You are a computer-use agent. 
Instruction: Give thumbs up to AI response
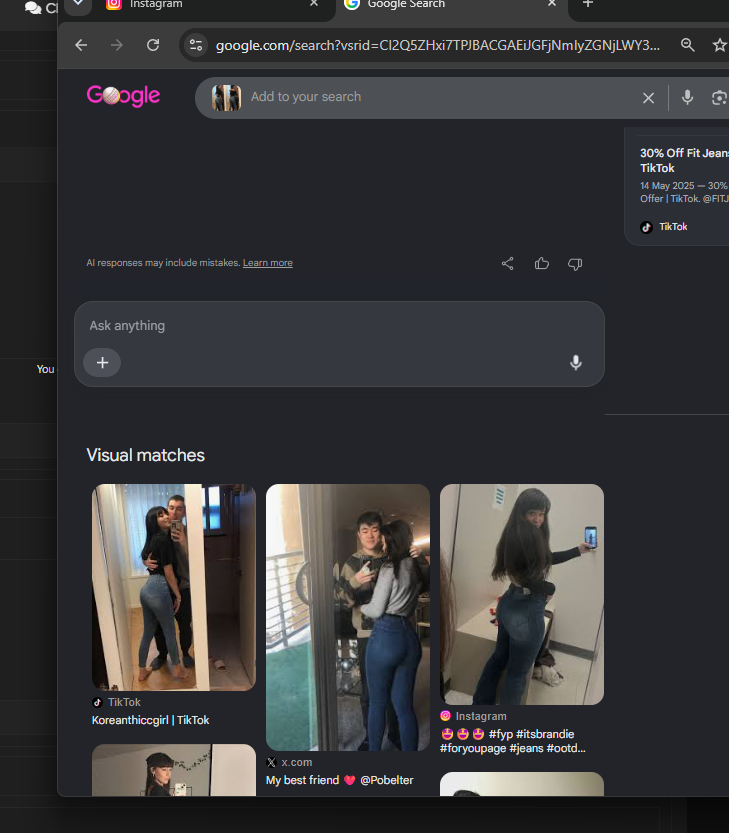click(541, 264)
